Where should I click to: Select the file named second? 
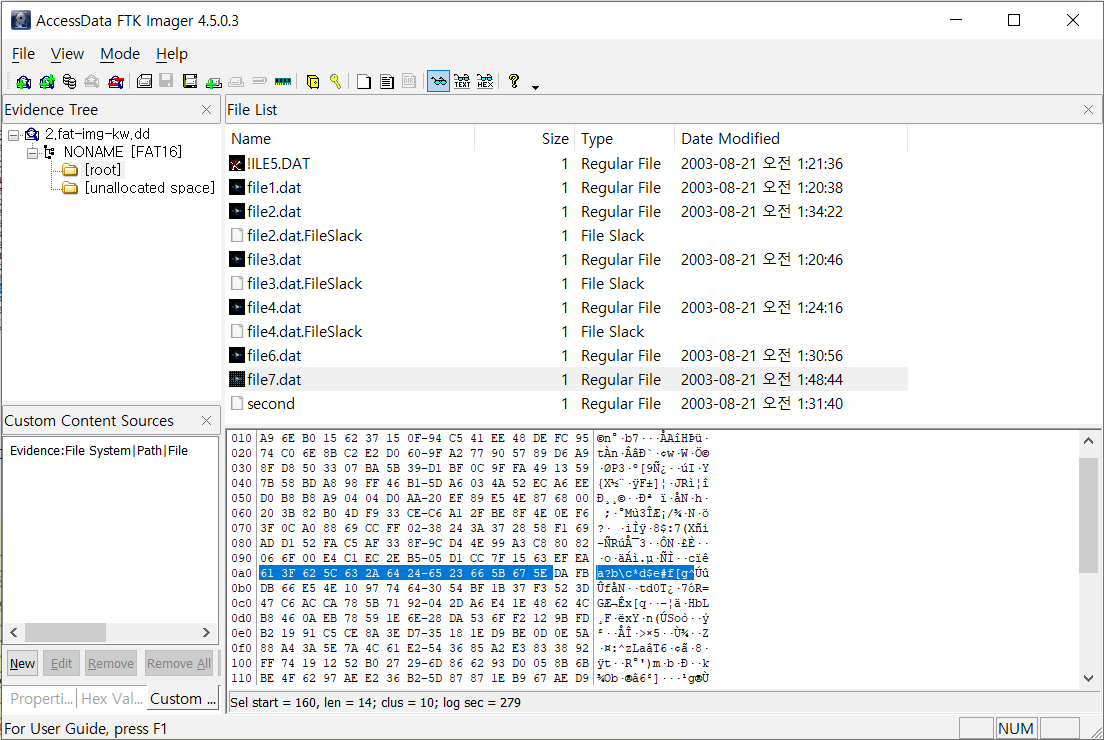pyautogui.click(x=270, y=403)
